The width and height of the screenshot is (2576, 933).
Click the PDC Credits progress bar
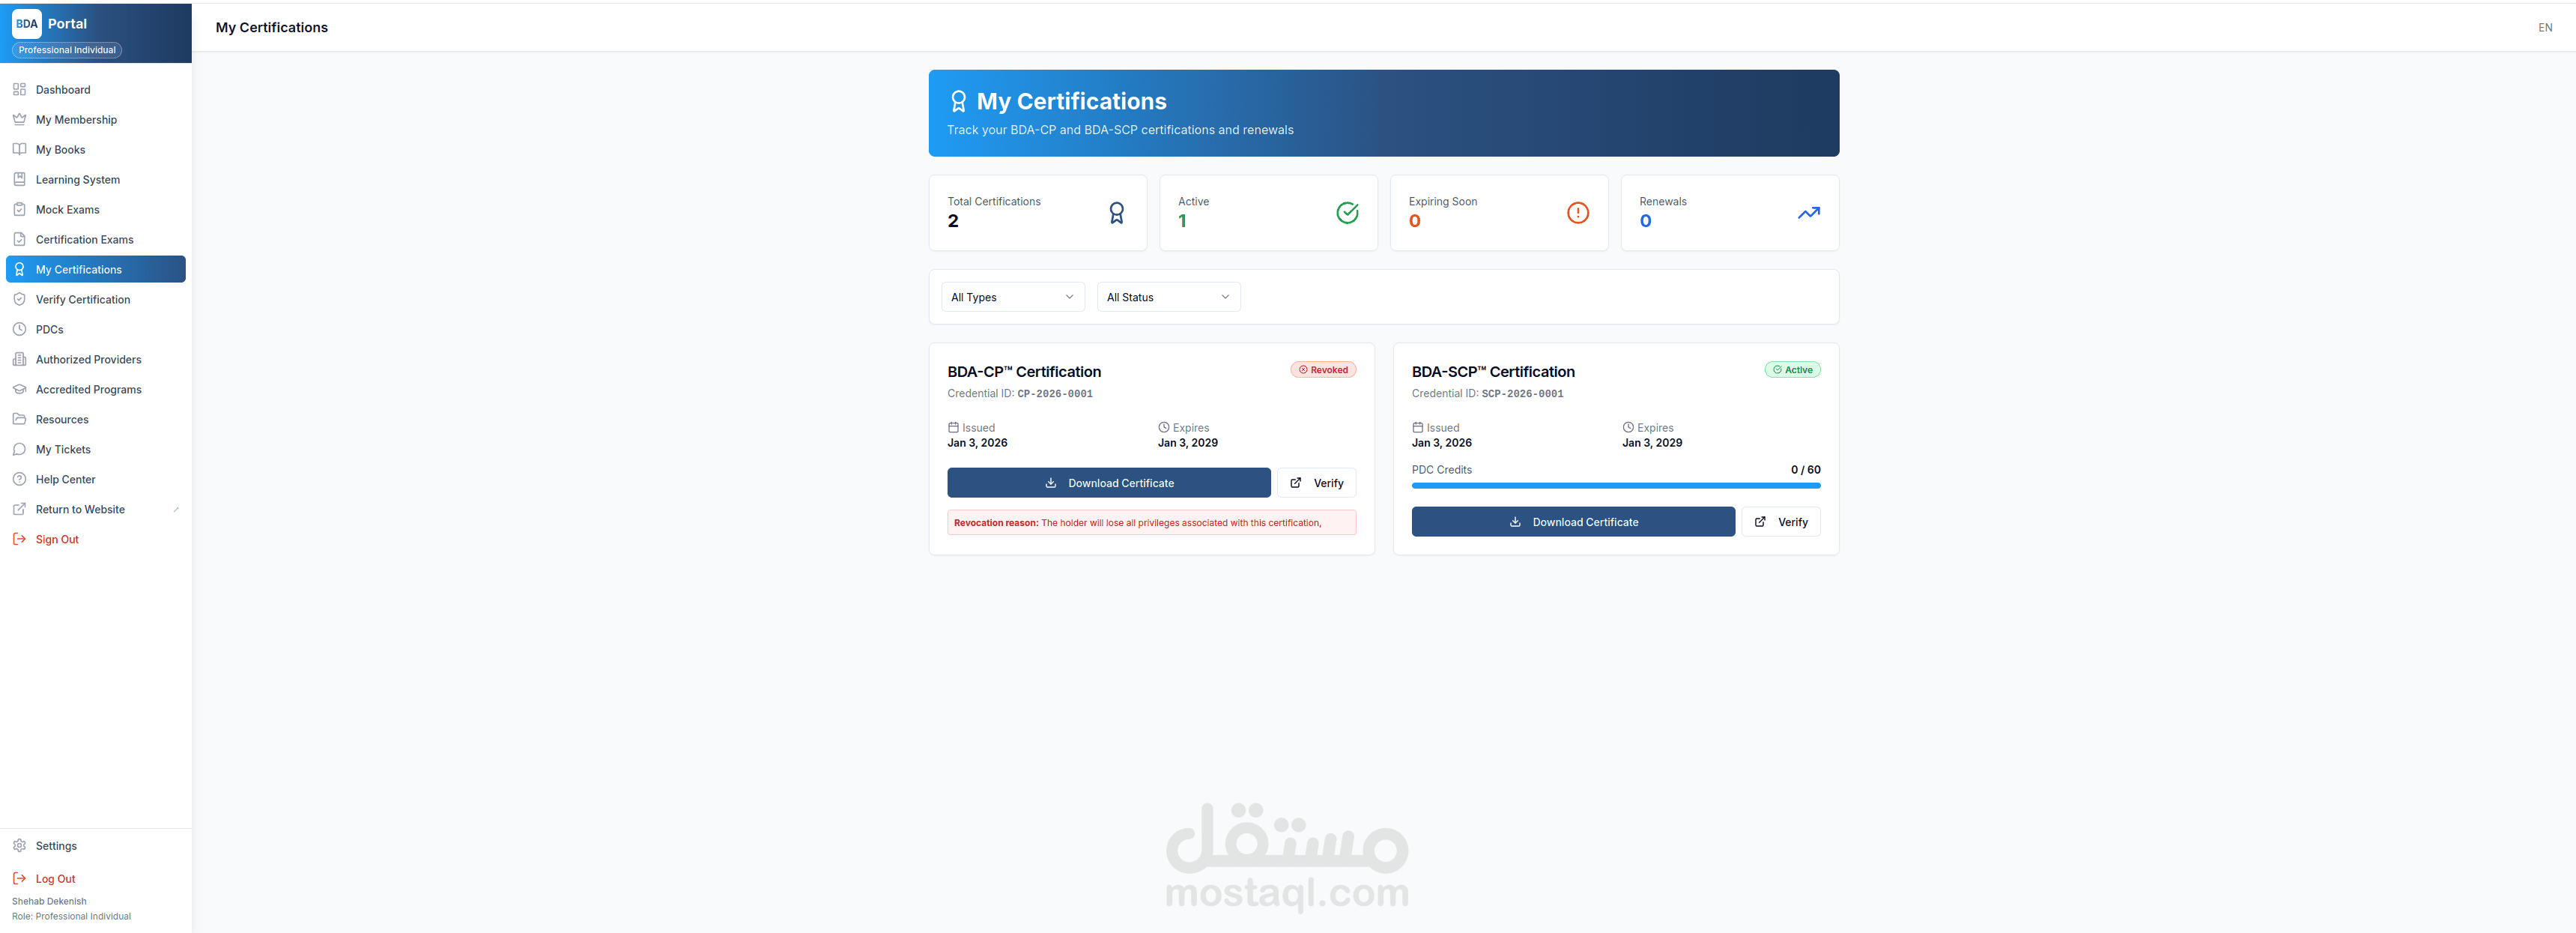[1615, 486]
